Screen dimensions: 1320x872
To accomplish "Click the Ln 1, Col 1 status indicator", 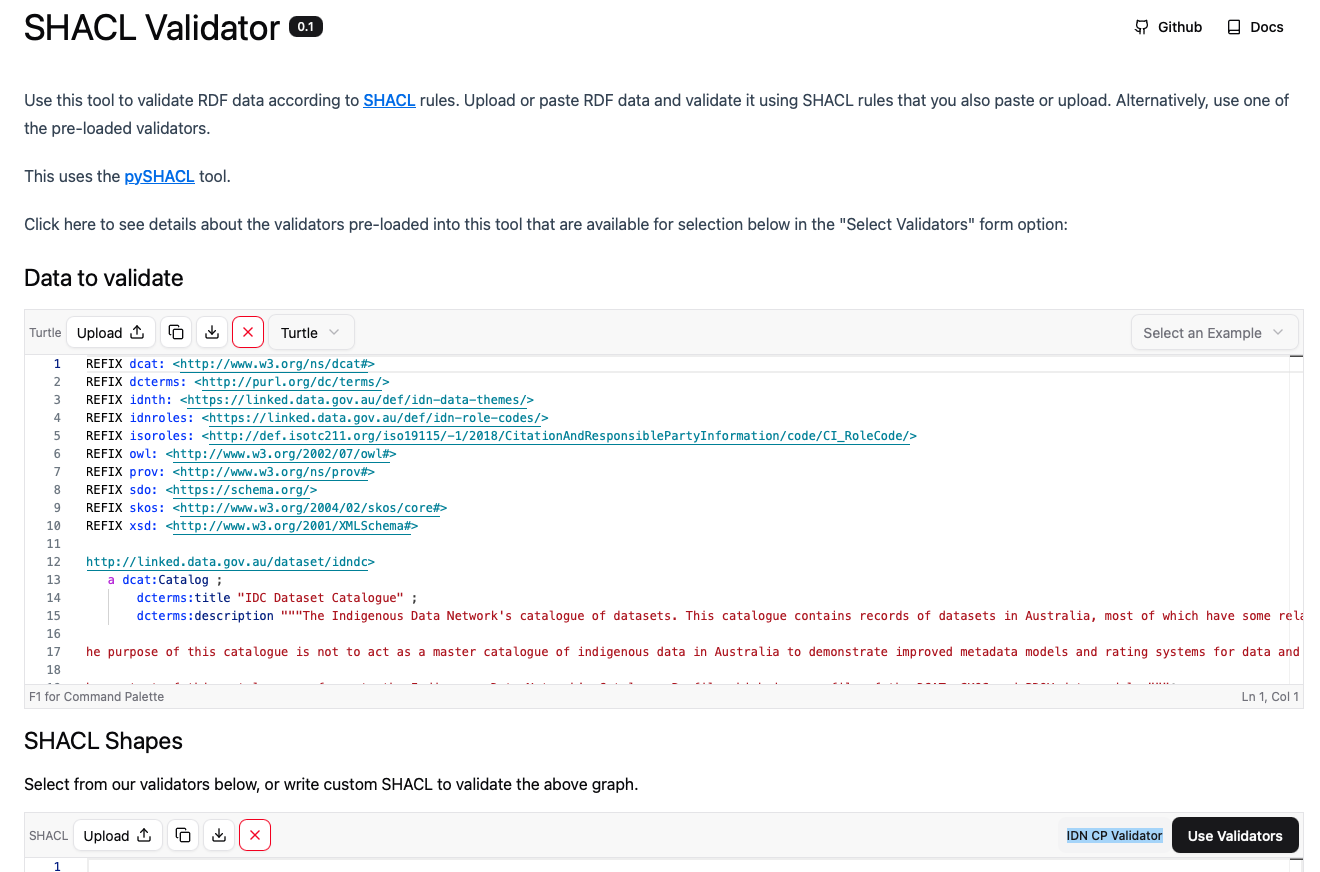I will 1270,697.
